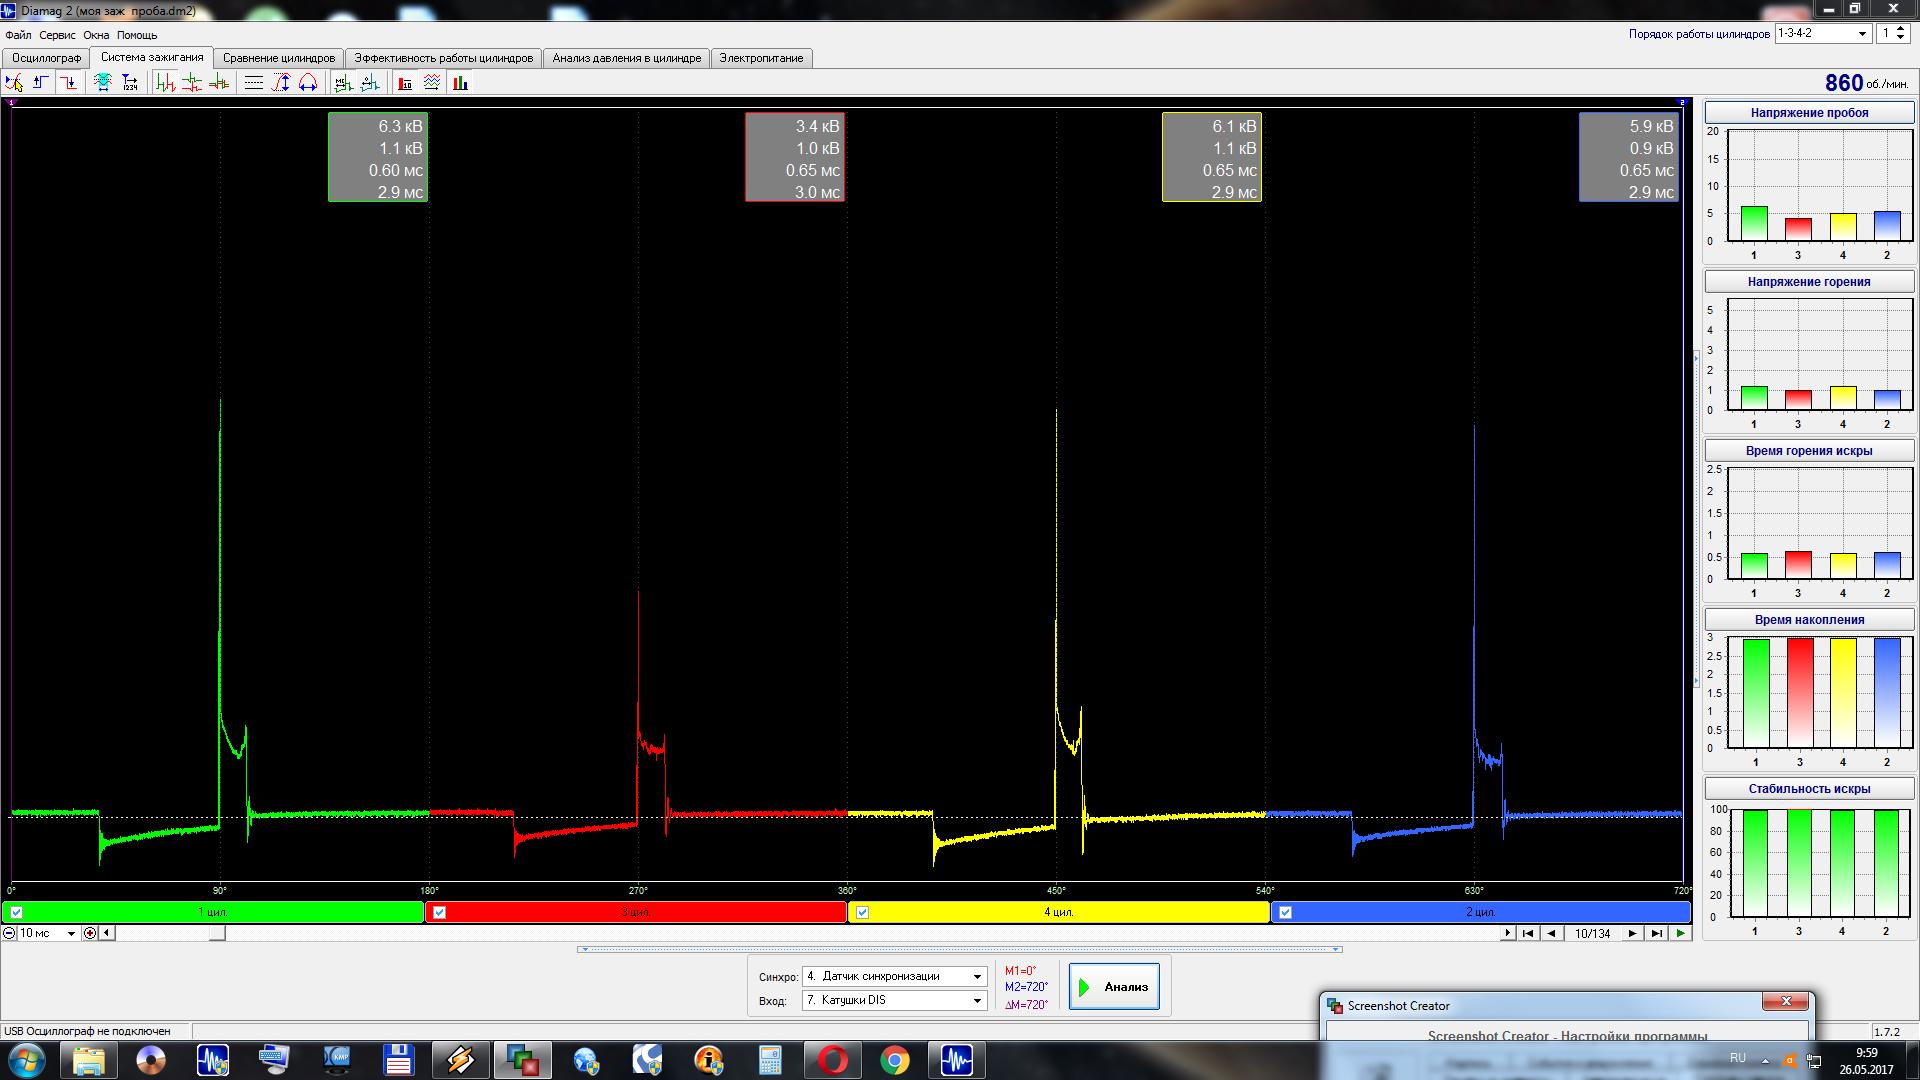1920x1080 pixels.
Task: Select the stacked waveforms view icon
Action: (x=192, y=83)
